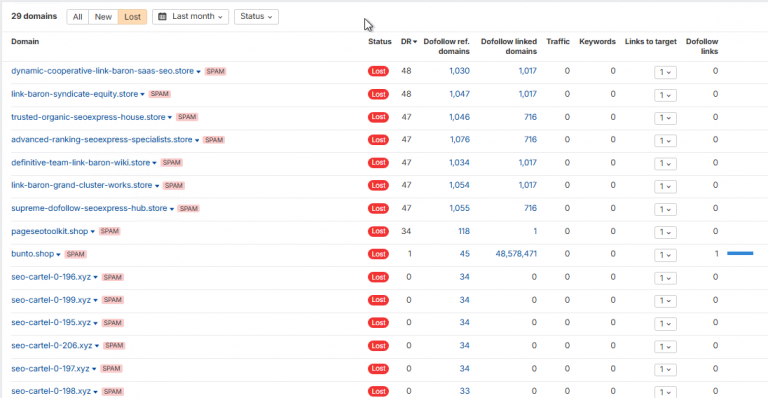This screenshot has height=398, width=768.
Task: Click Lost status badge for seo-cartel-0-206.xyz
Action: click(378, 346)
